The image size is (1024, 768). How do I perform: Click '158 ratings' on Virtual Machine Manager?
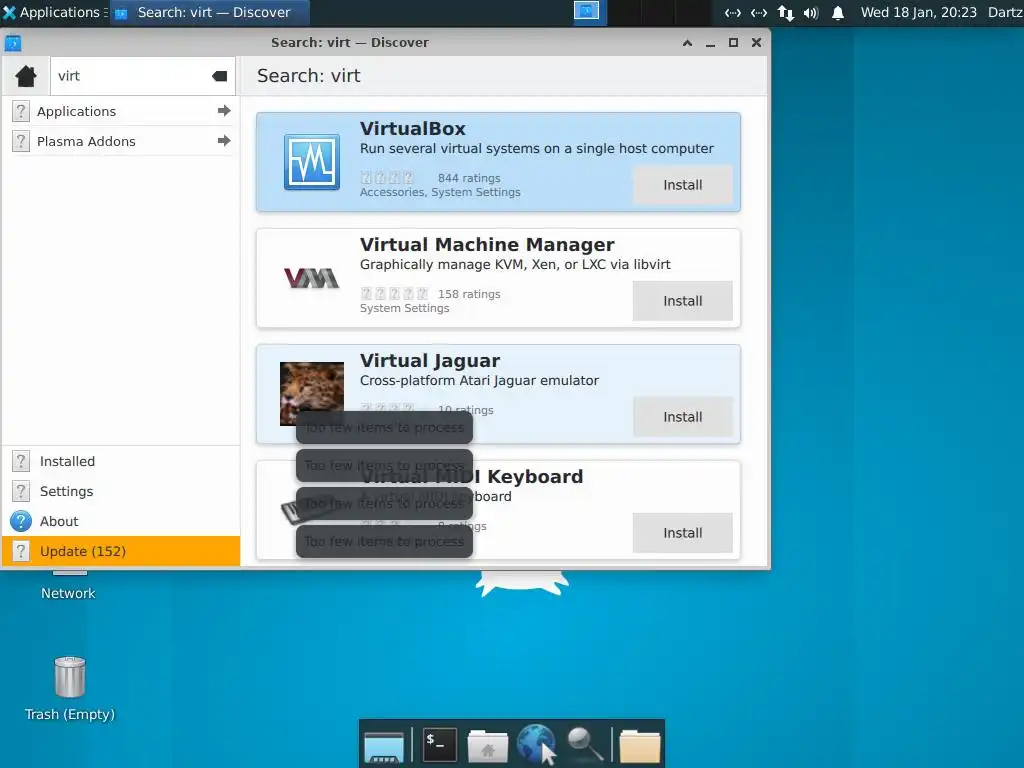[469, 295]
